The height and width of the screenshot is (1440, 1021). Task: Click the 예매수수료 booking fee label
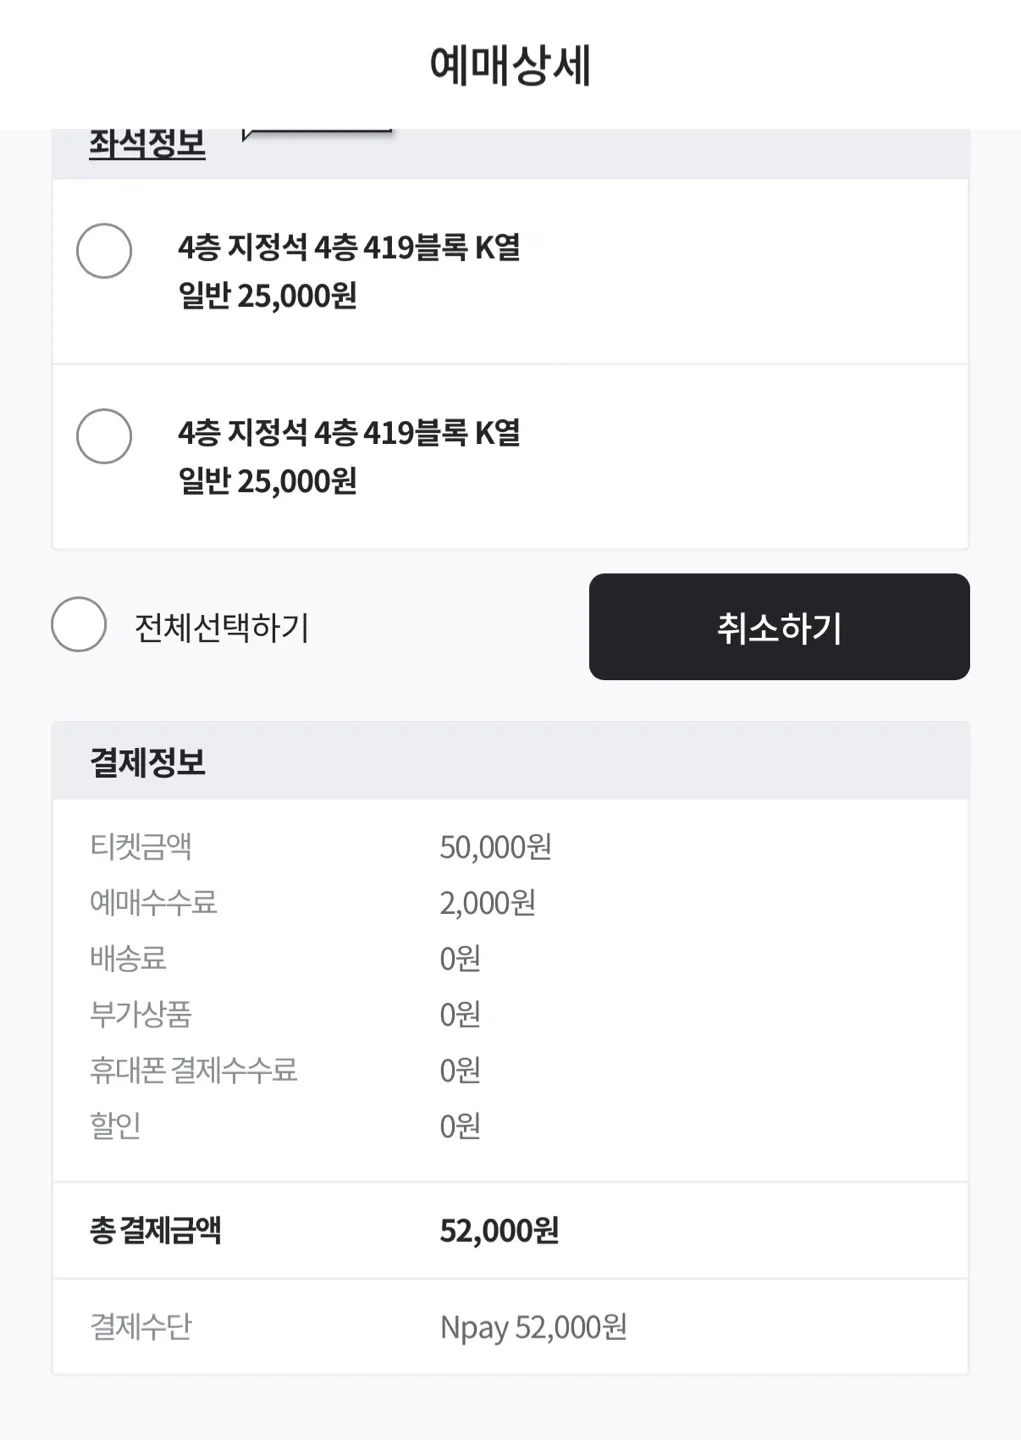153,902
